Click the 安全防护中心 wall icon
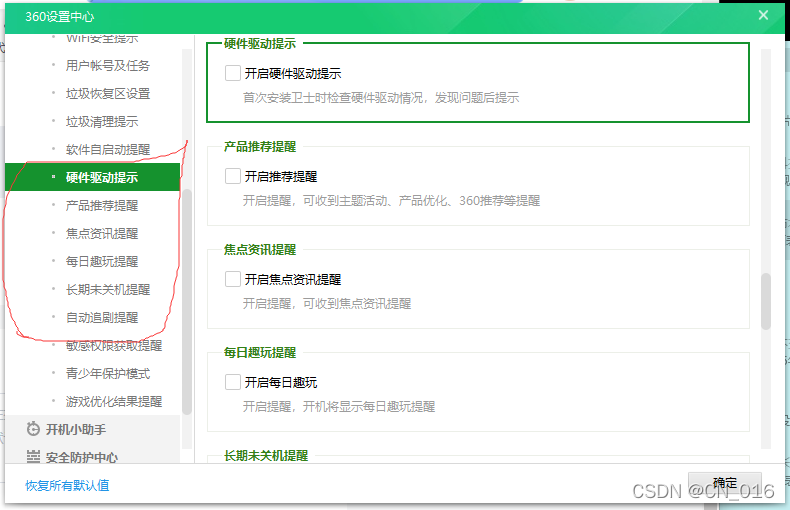The width and height of the screenshot is (790, 510). click(x=33, y=457)
